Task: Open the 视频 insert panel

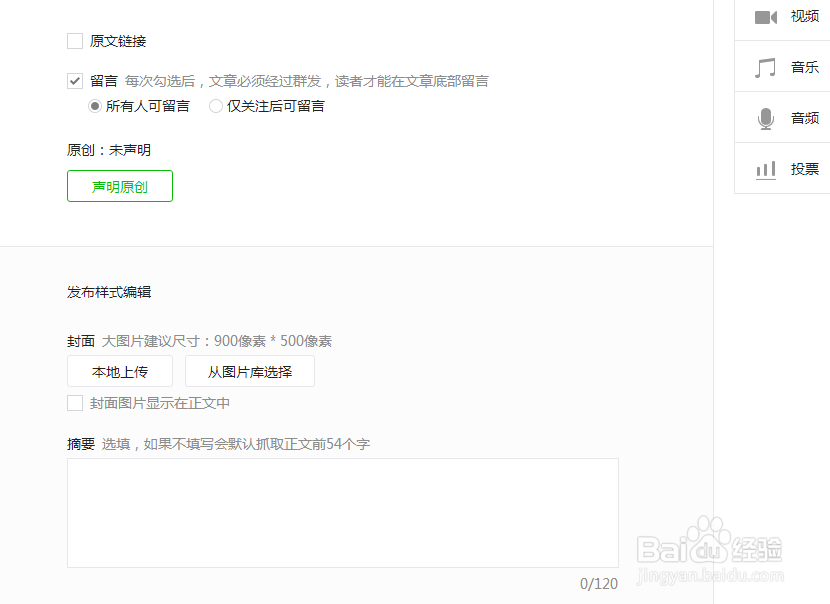Action: (790, 17)
